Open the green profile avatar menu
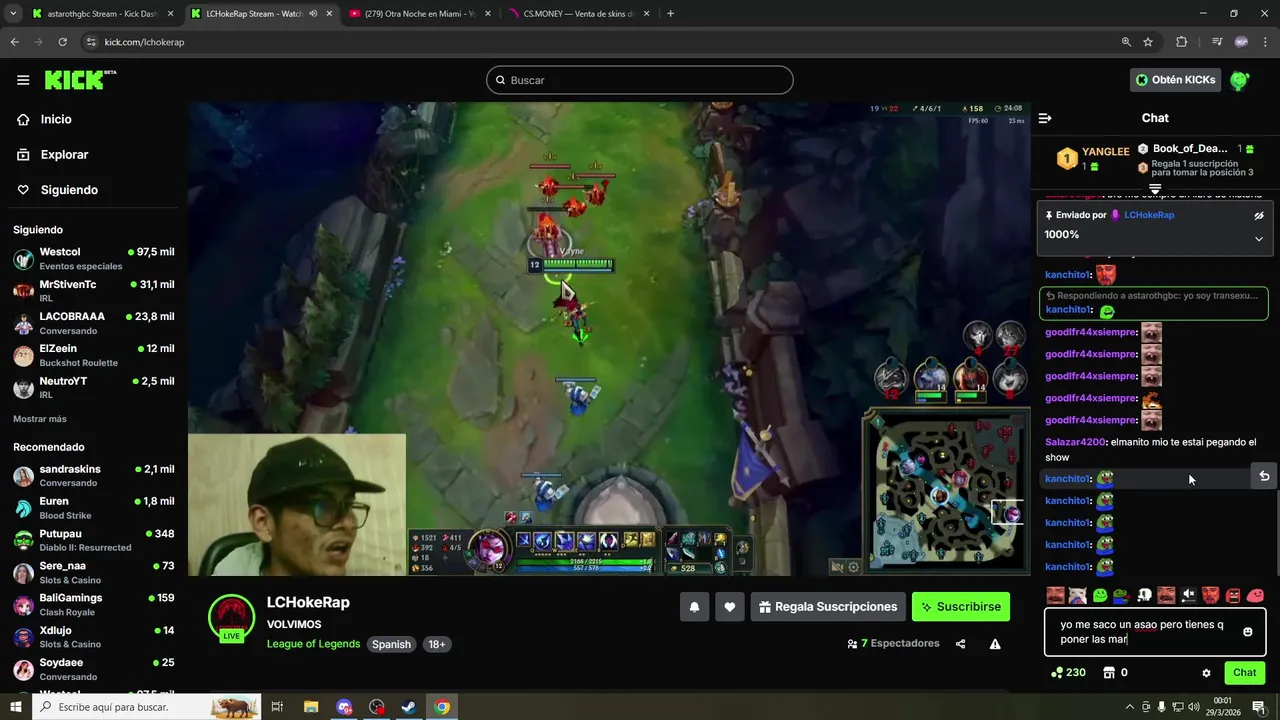Screen dimensions: 1280x720 click(1239, 80)
